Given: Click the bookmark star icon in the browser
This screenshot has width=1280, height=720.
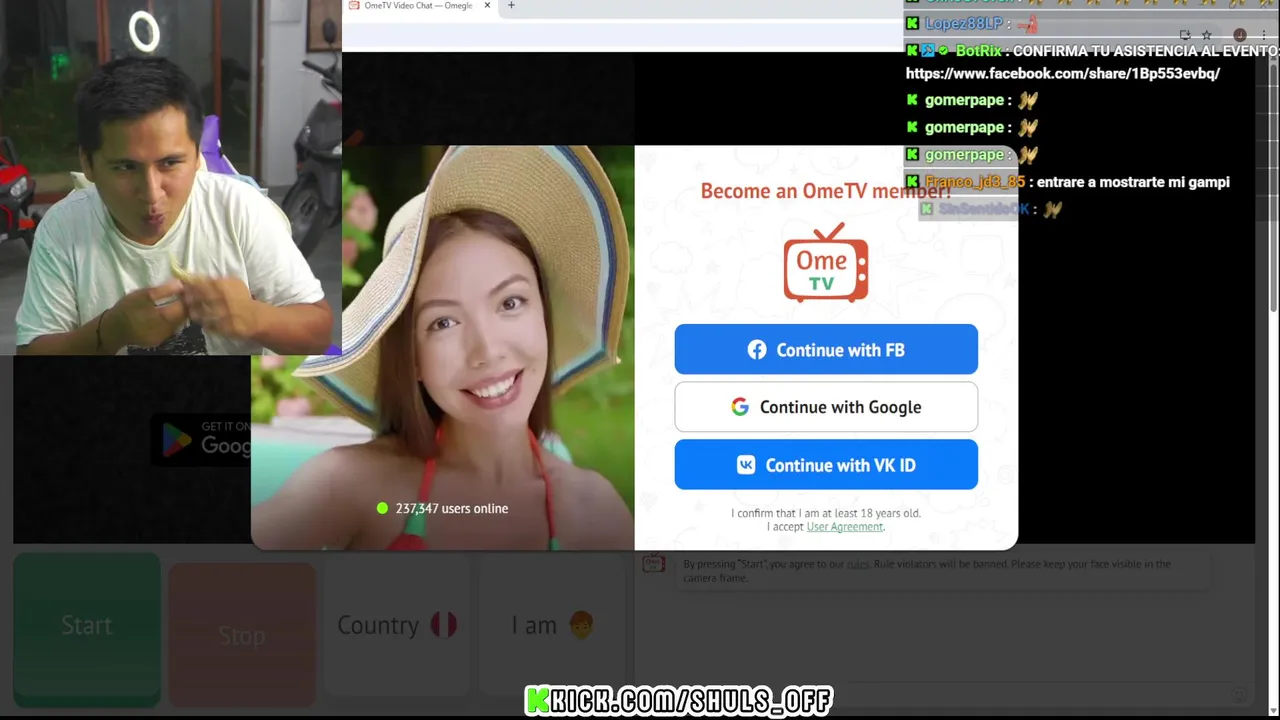Looking at the screenshot, I should [1207, 35].
